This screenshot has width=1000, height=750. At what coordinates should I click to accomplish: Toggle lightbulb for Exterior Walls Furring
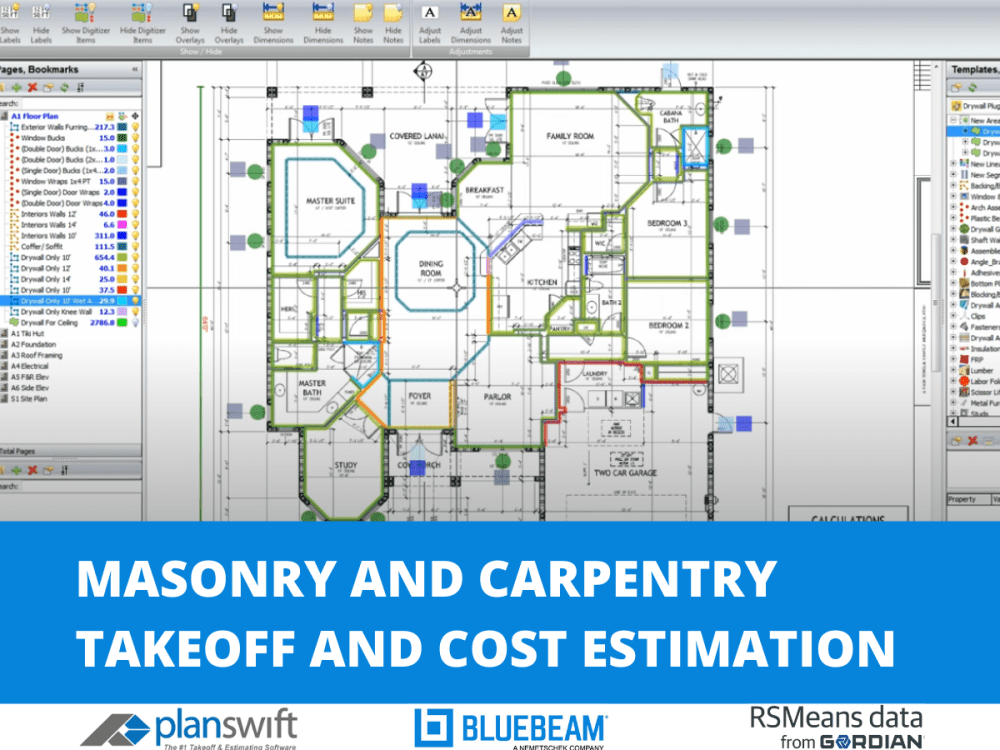click(135, 127)
